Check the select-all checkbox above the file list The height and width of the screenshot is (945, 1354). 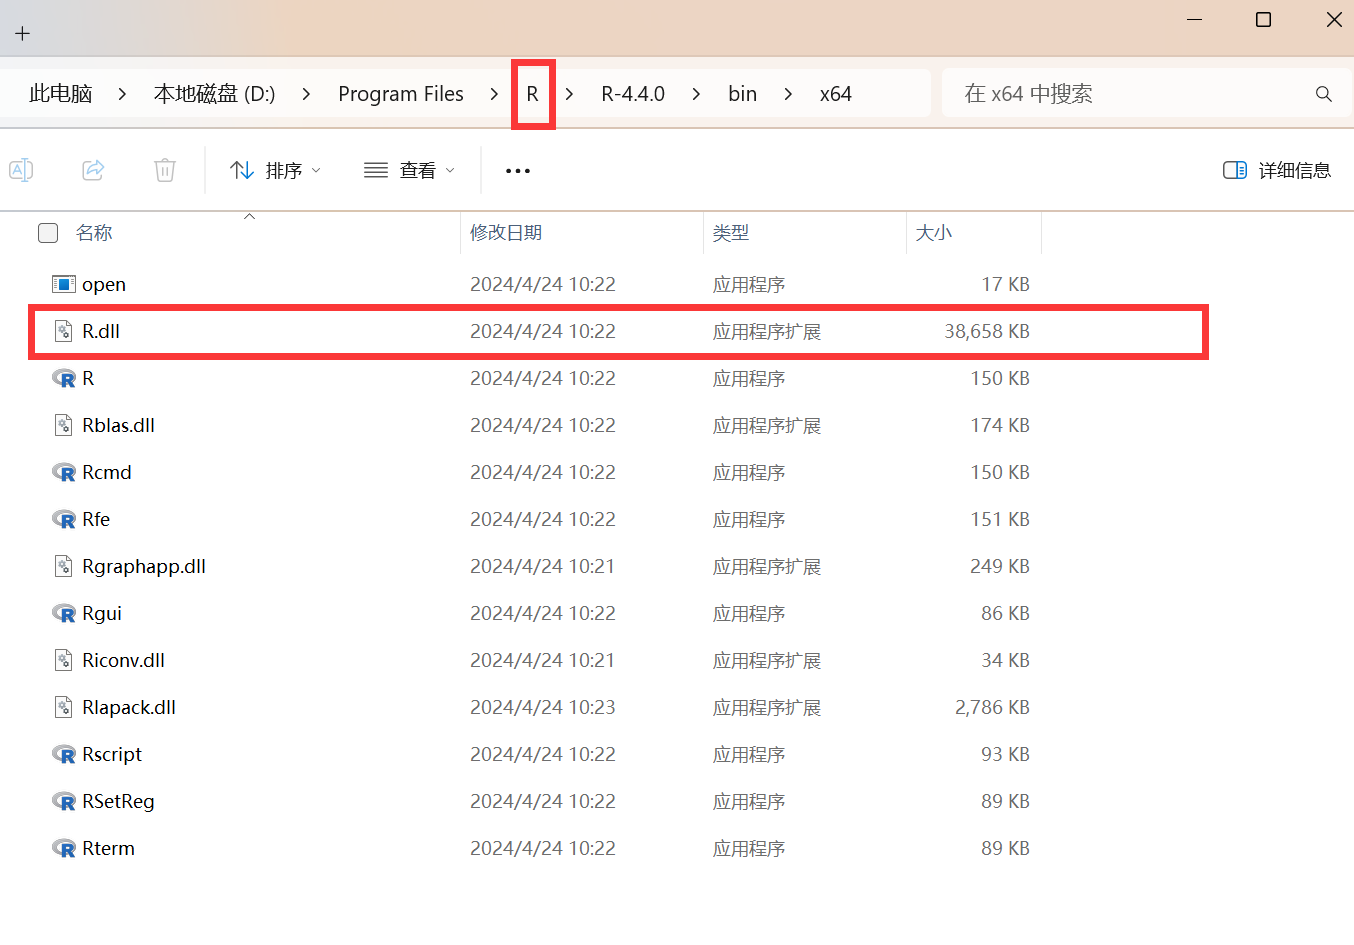coord(48,232)
